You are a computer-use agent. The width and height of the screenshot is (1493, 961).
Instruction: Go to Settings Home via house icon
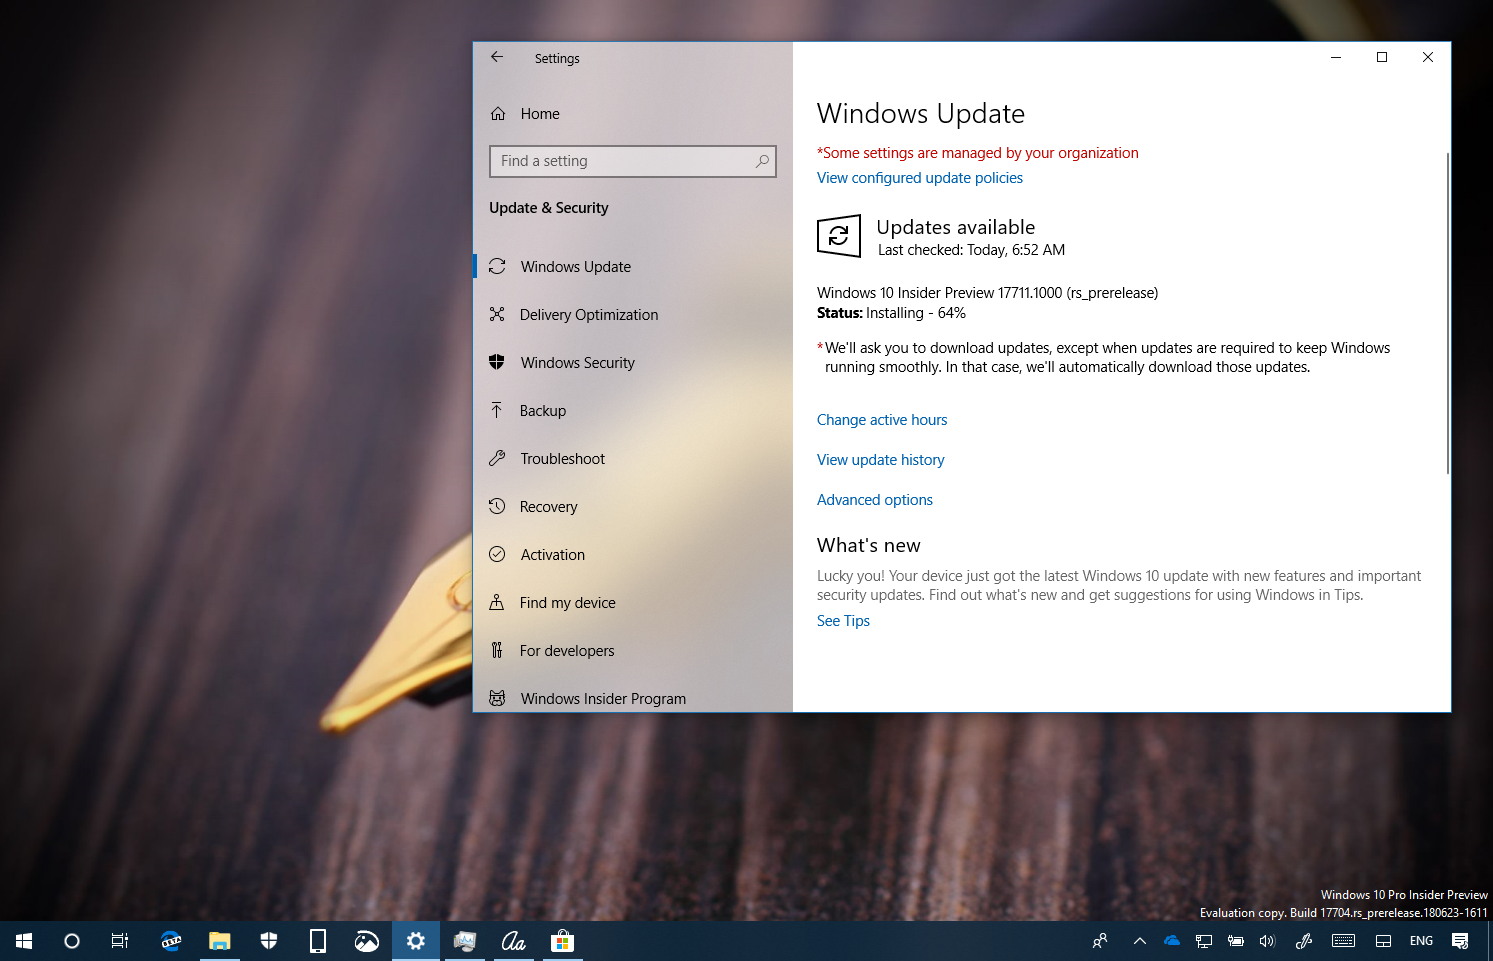click(x=499, y=113)
